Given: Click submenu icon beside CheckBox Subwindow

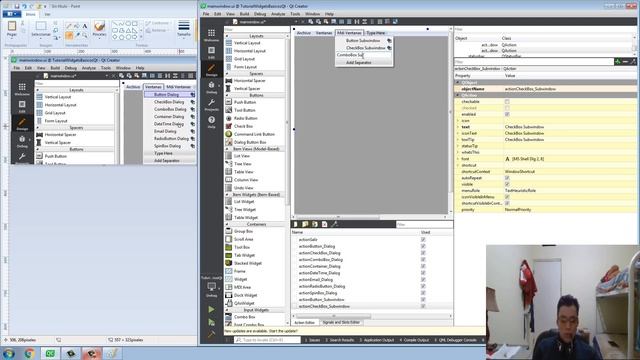Looking at the screenshot, I should click(389, 48).
